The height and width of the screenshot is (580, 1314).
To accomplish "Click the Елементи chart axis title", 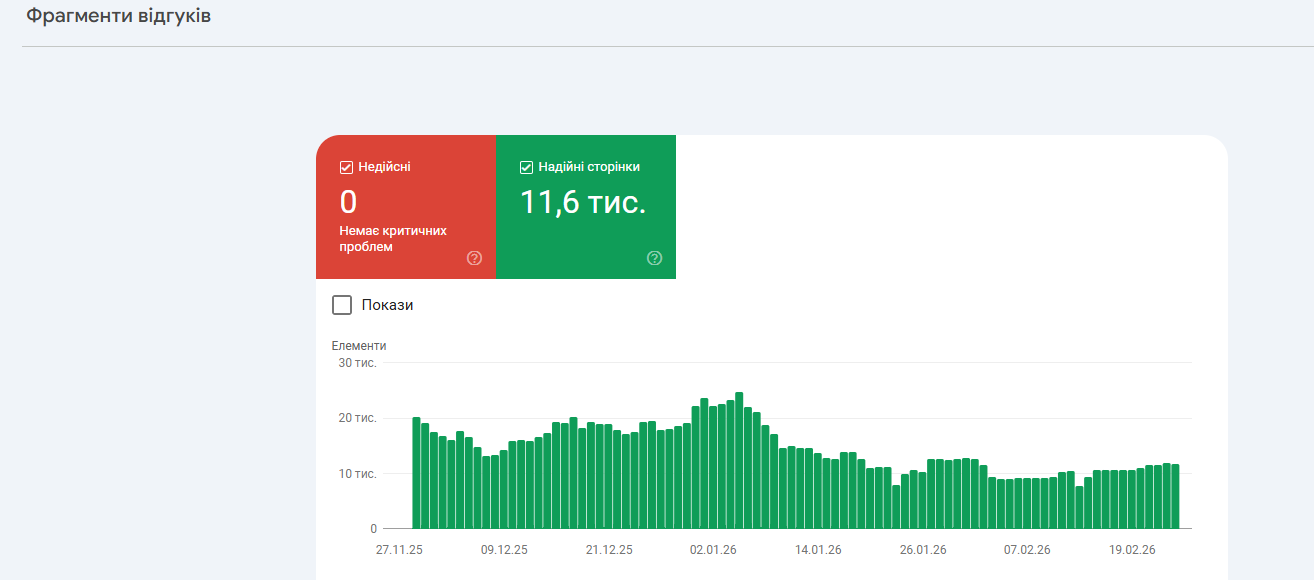I will pyautogui.click(x=359, y=346).
